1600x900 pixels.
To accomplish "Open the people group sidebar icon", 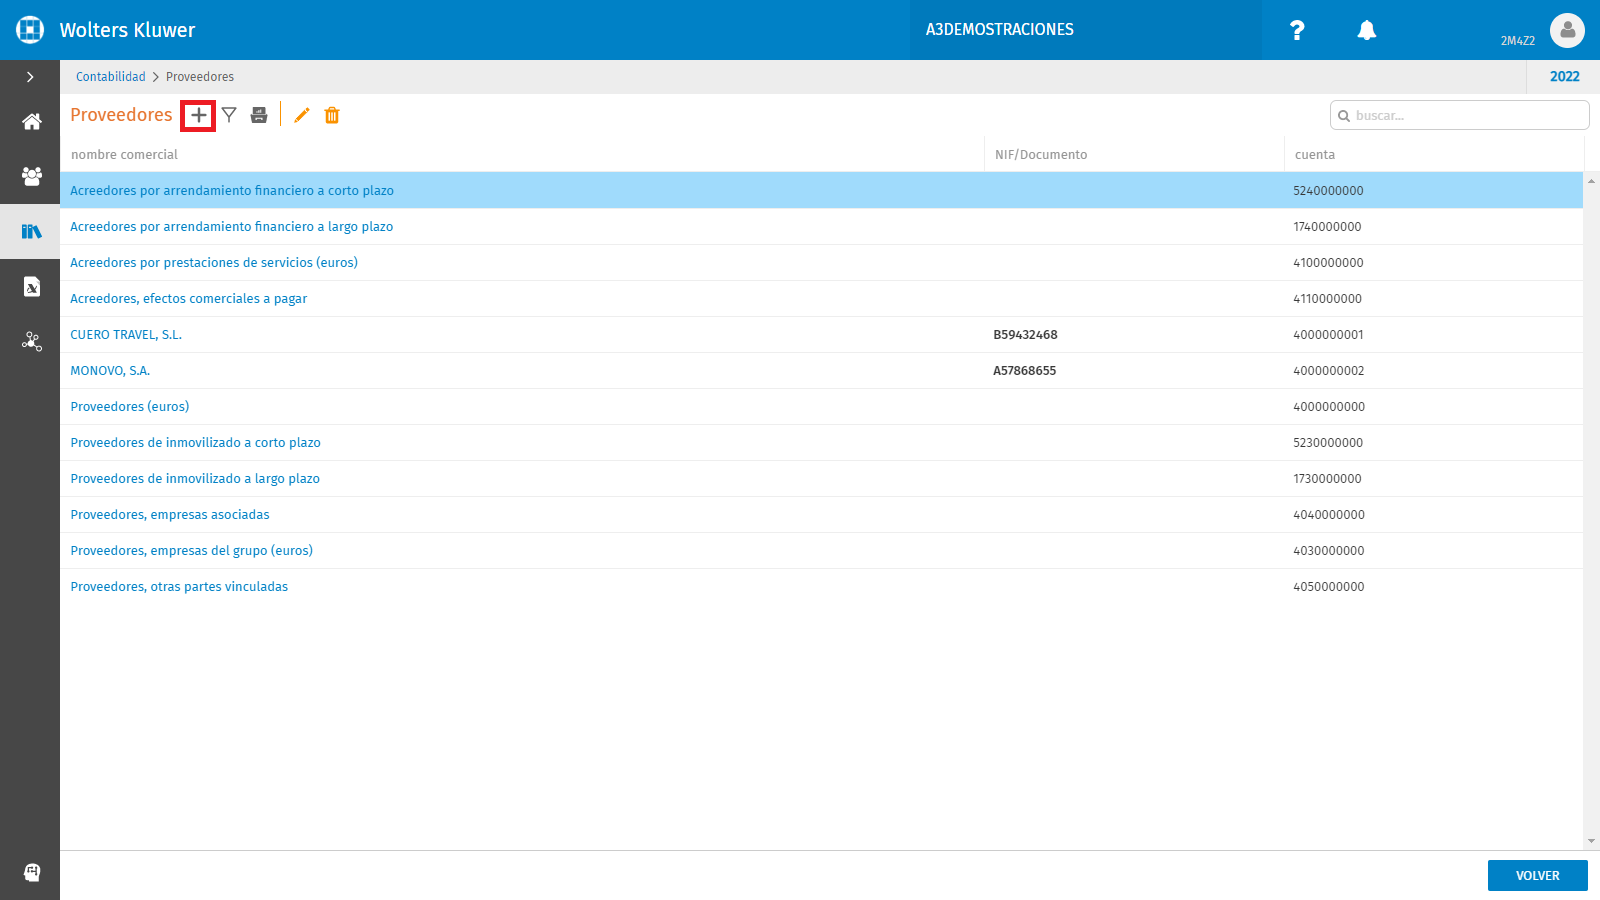I will tap(31, 176).
